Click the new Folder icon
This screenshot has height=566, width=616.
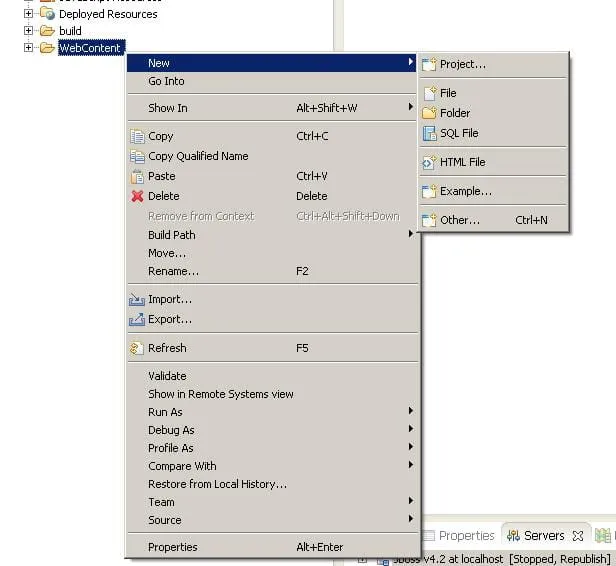(429, 113)
